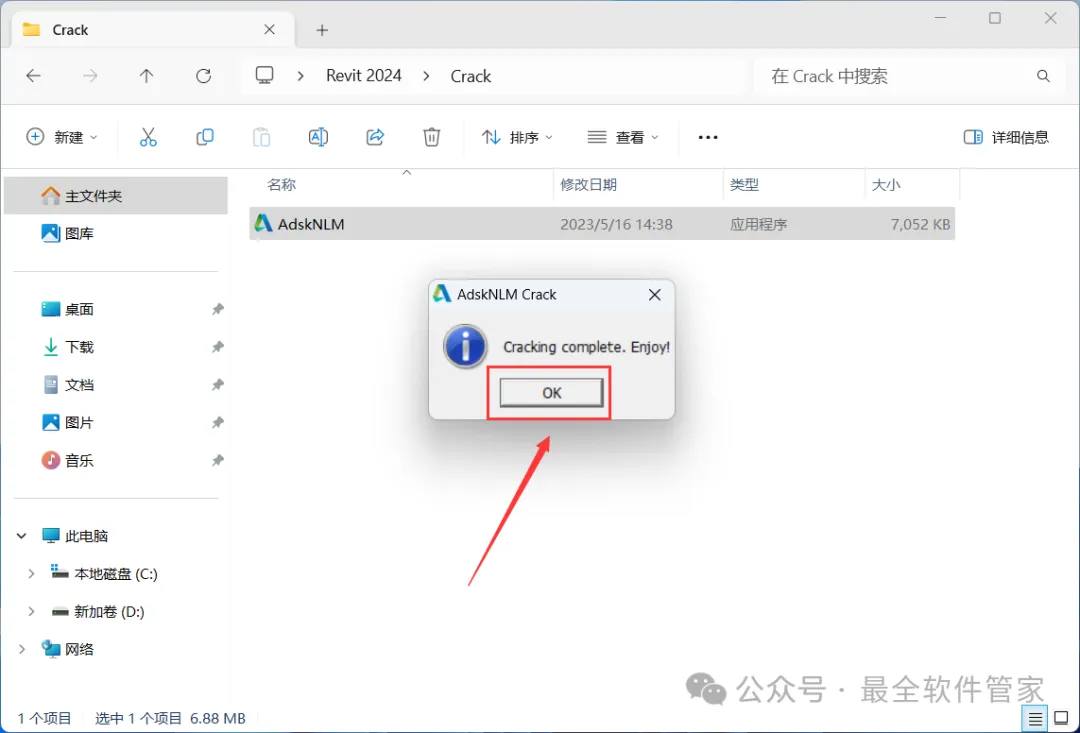
Task: Close the Crack tab
Action: [269, 30]
